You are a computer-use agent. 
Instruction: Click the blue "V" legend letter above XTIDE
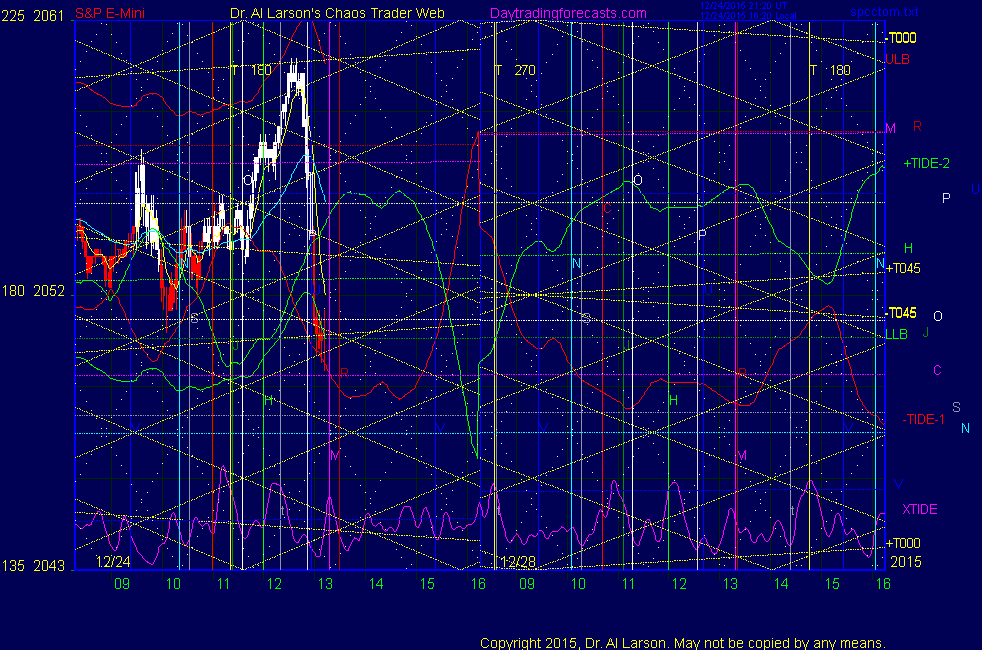tap(898, 484)
